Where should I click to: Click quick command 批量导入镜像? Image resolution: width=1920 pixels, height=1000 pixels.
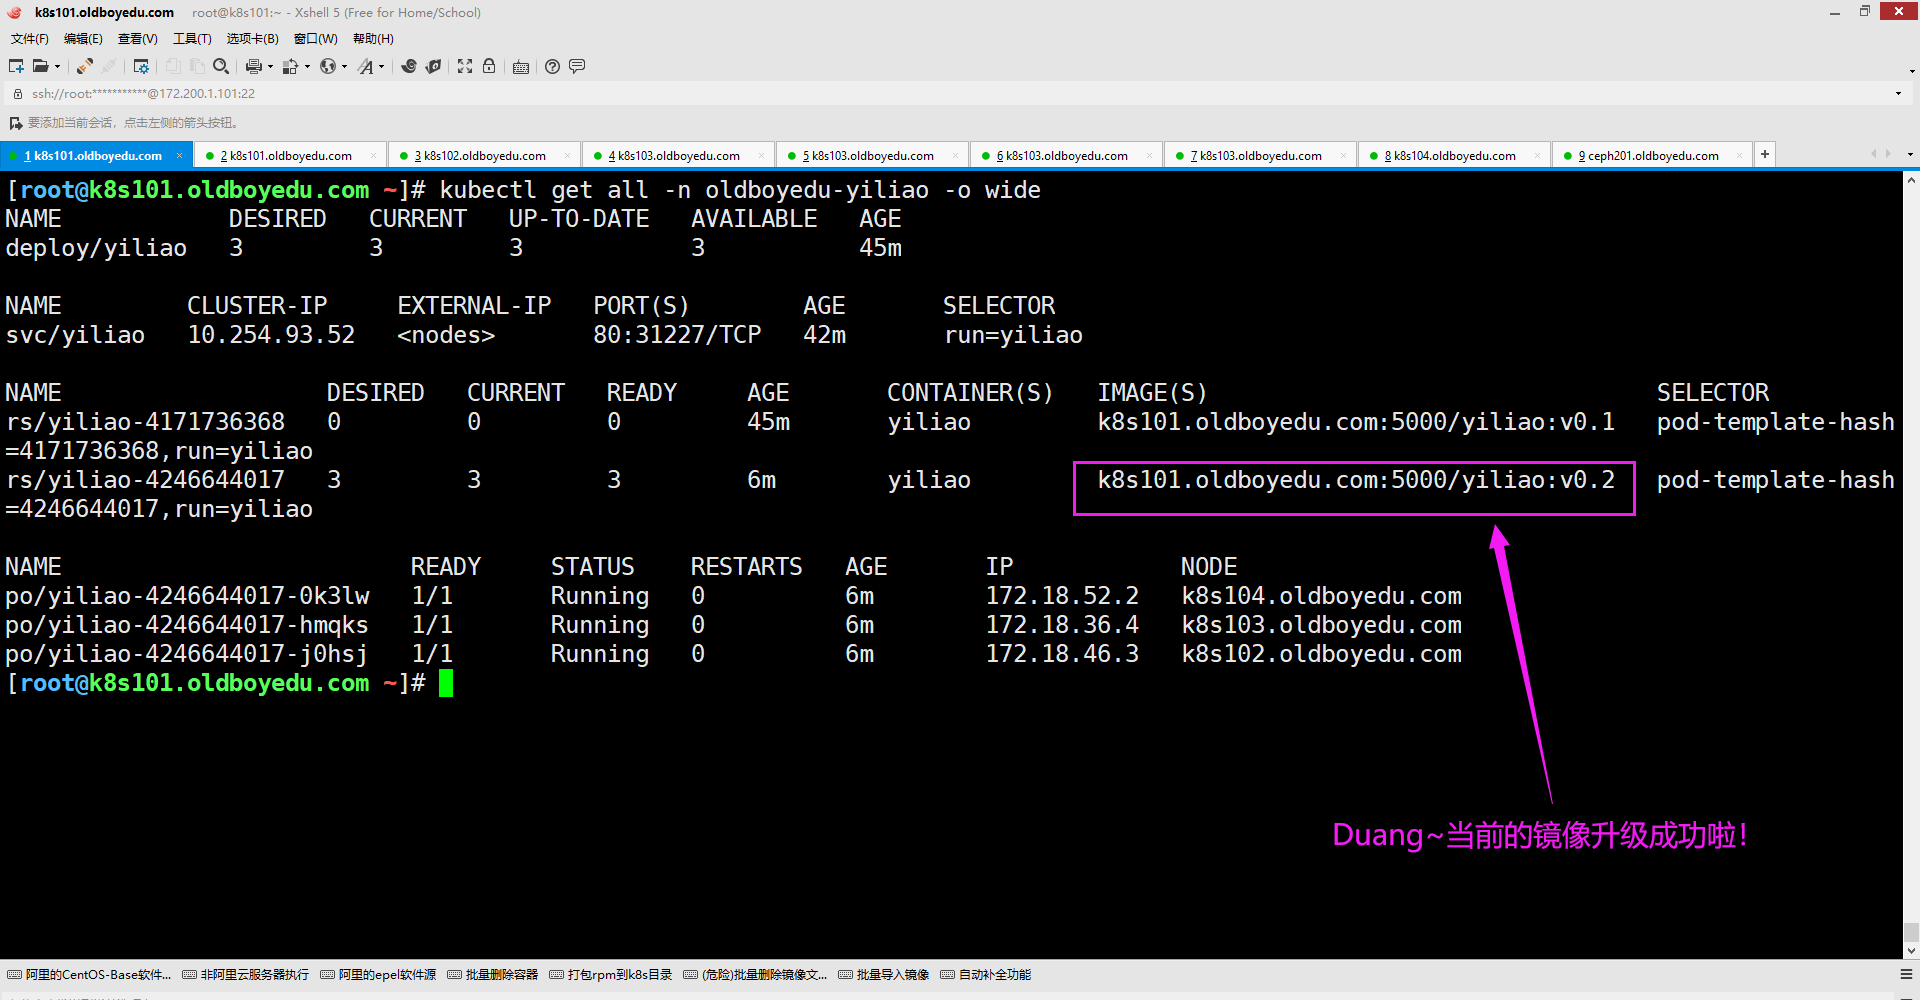coord(884,975)
